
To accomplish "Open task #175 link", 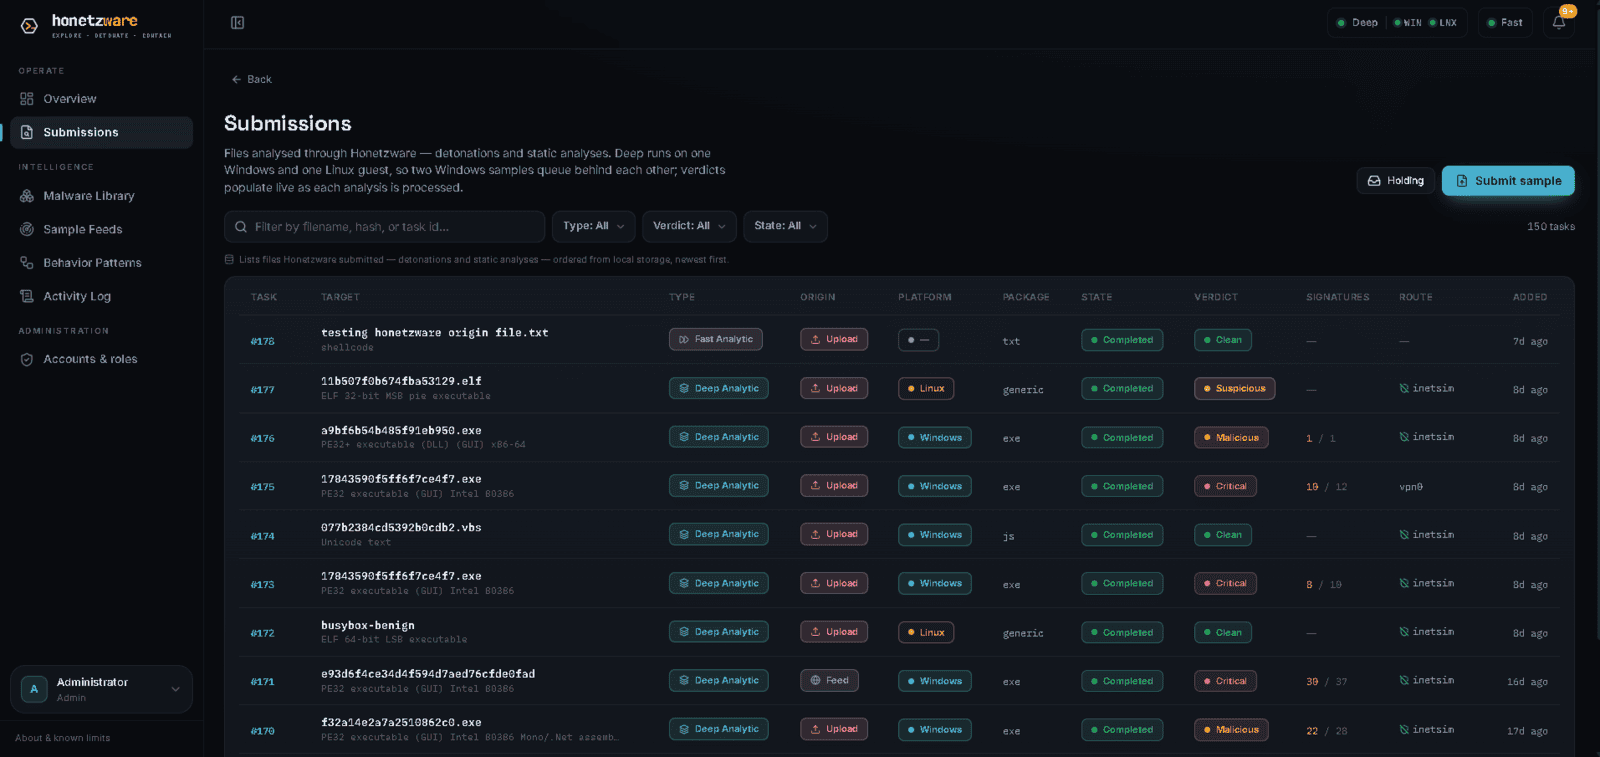I will point(262,488).
